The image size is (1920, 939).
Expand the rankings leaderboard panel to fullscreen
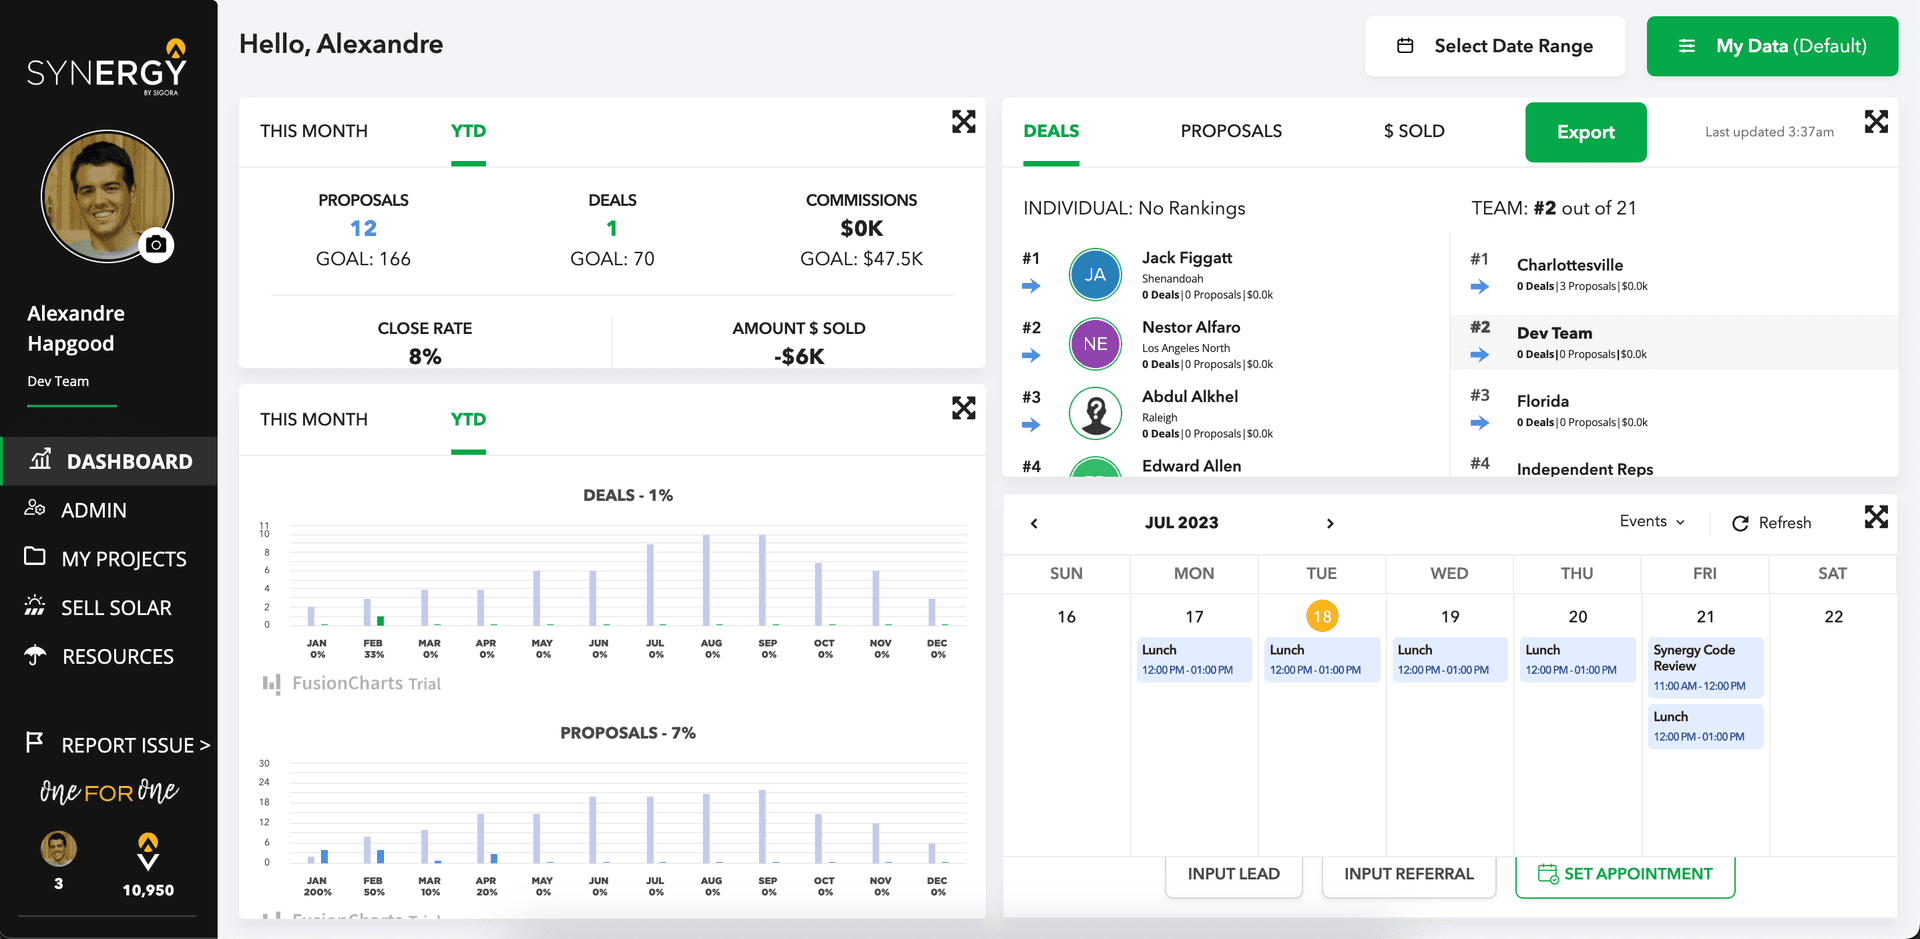pos(1876,122)
